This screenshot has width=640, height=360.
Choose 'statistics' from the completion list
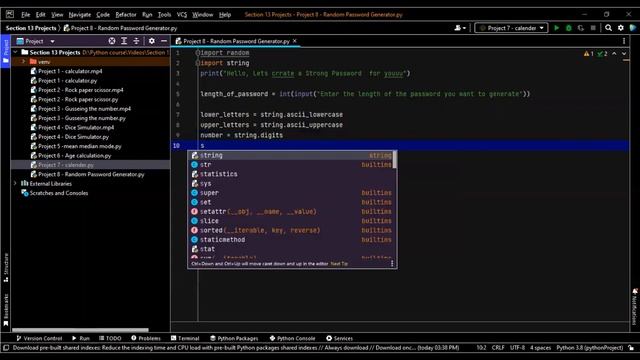(x=292, y=174)
